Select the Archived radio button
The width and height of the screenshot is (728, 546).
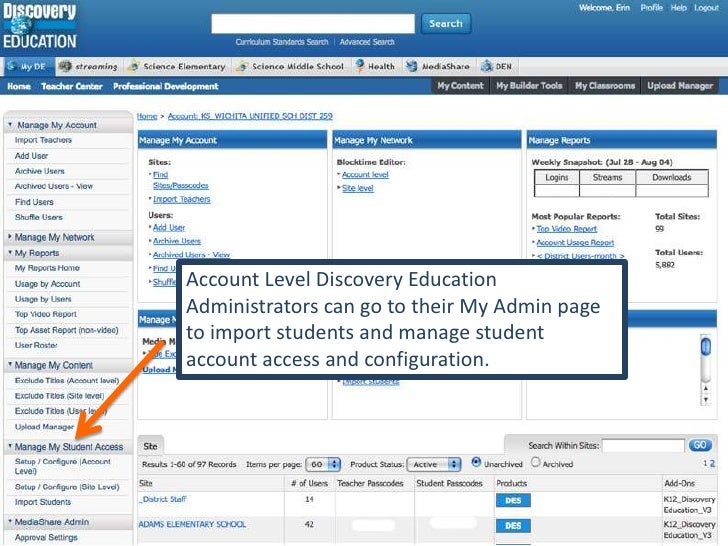tap(535, 462)
